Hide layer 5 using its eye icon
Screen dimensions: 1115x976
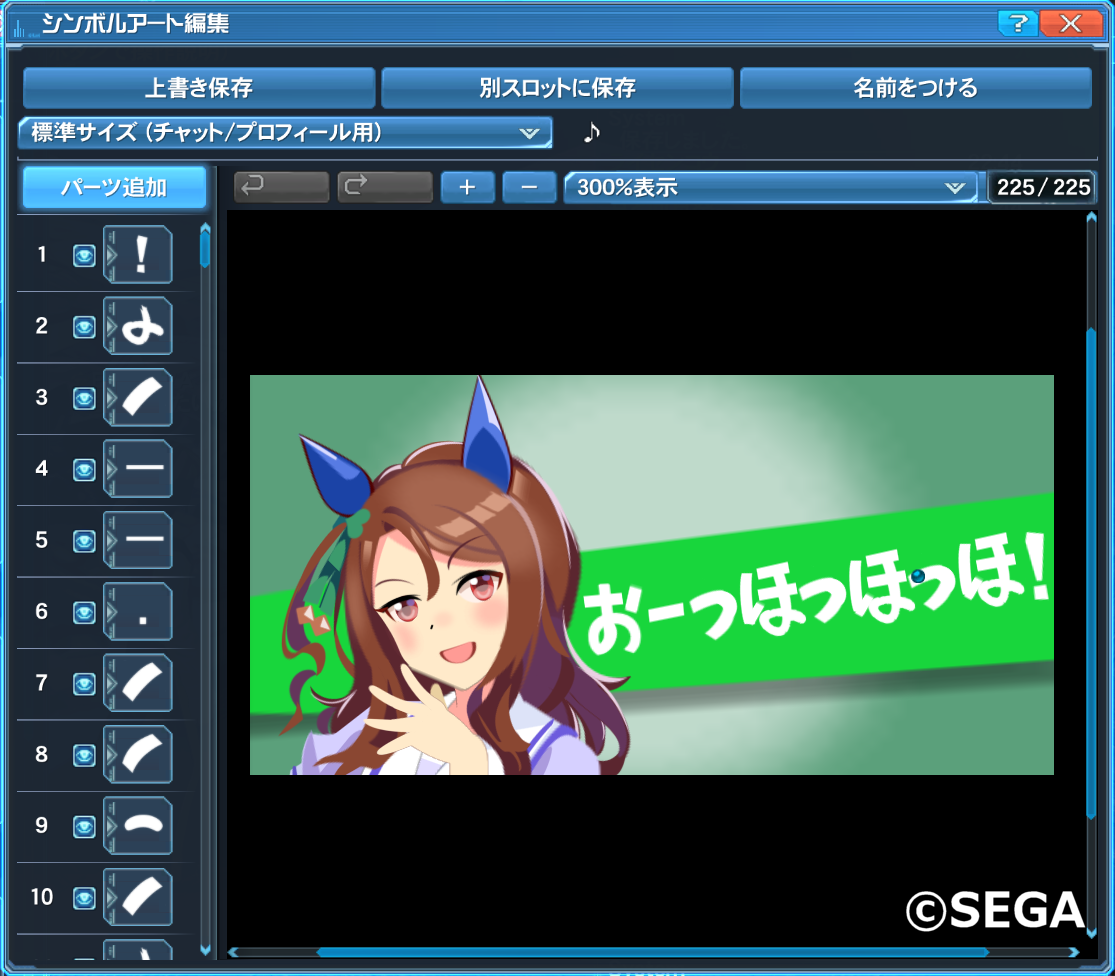[84, 541]
